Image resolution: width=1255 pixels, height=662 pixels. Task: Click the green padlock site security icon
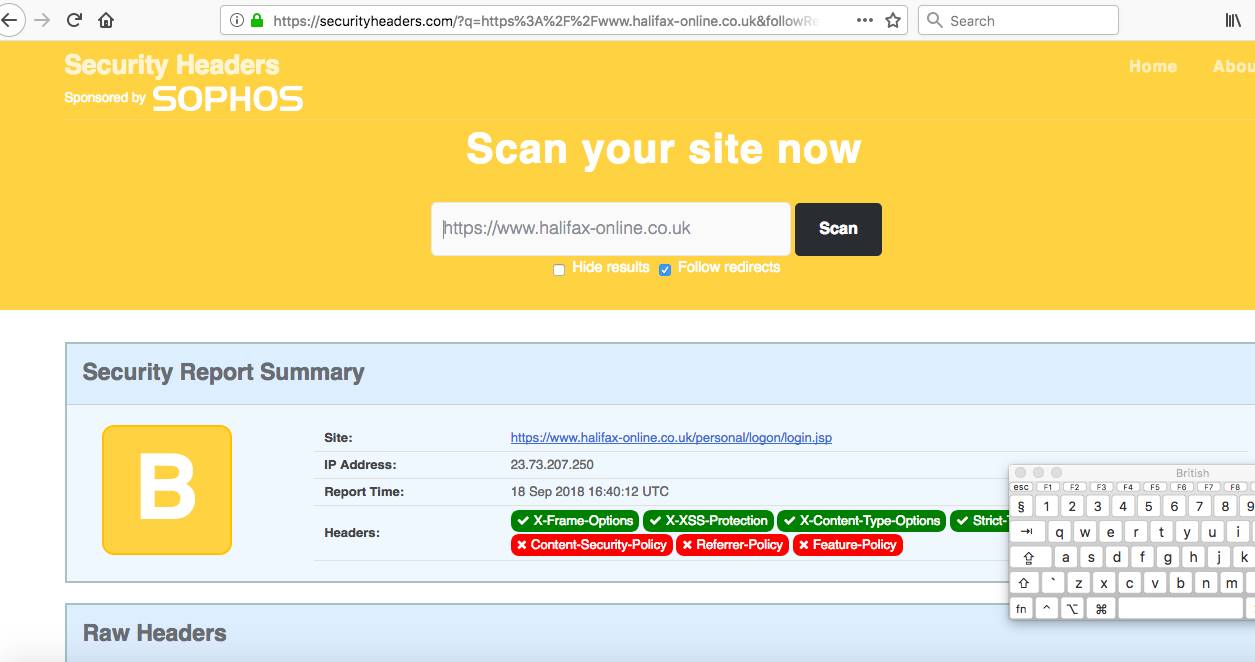click(x=257, y=20)
